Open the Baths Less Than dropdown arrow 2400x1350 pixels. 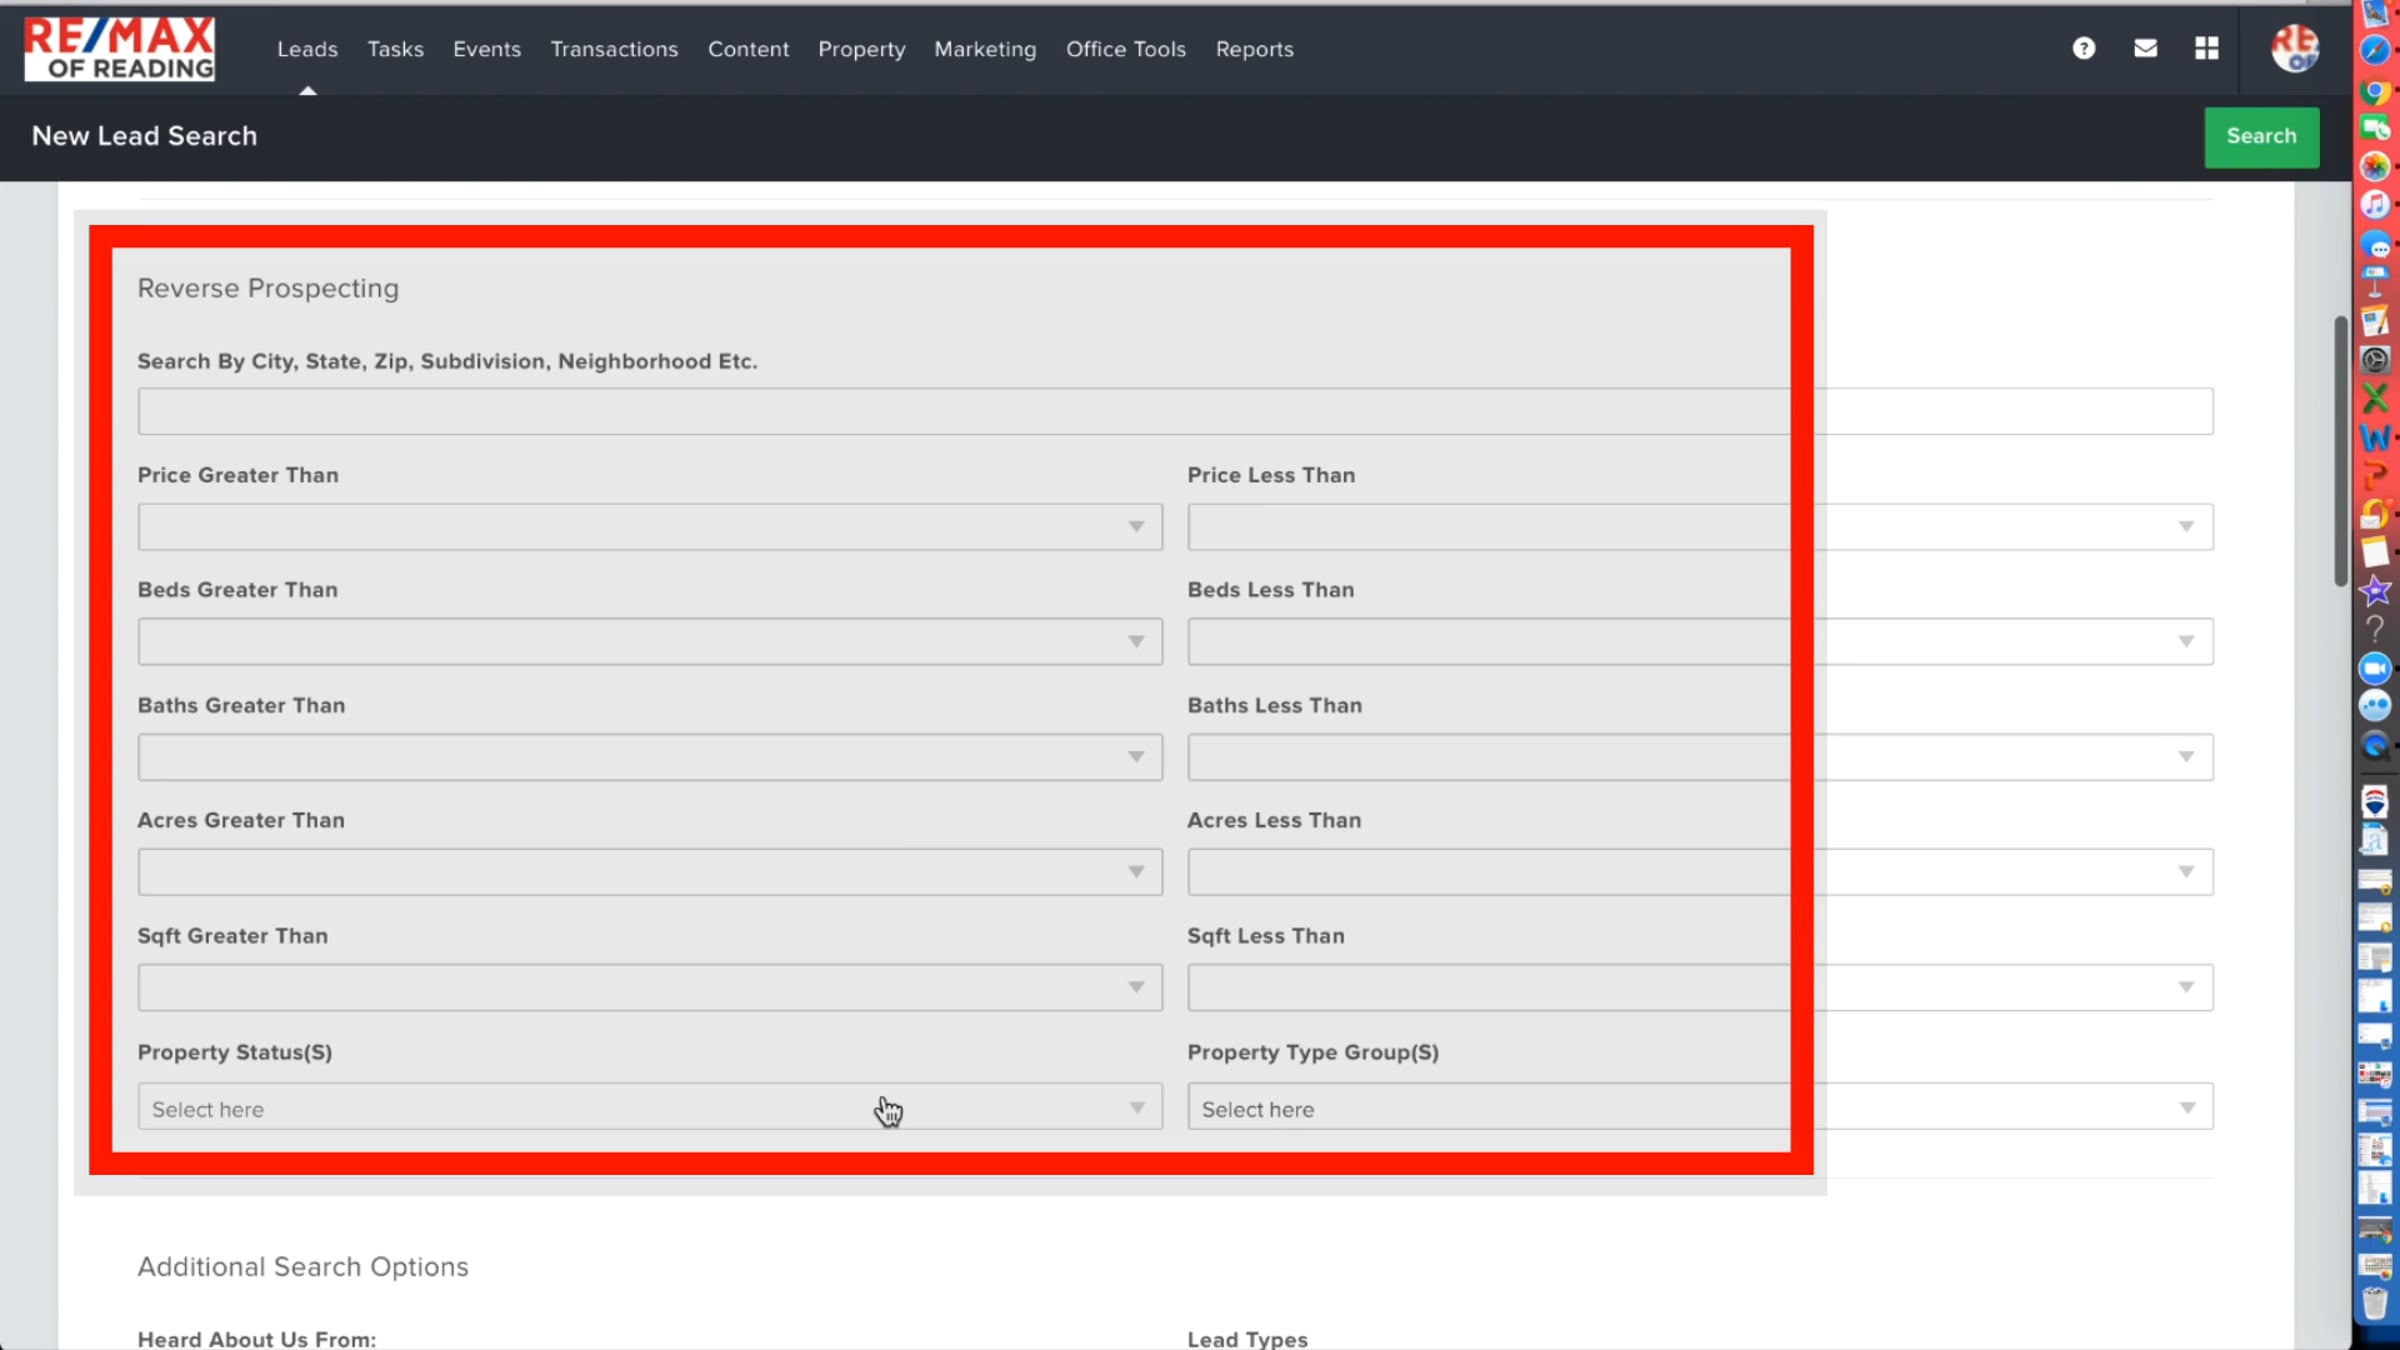[2186, 757]
